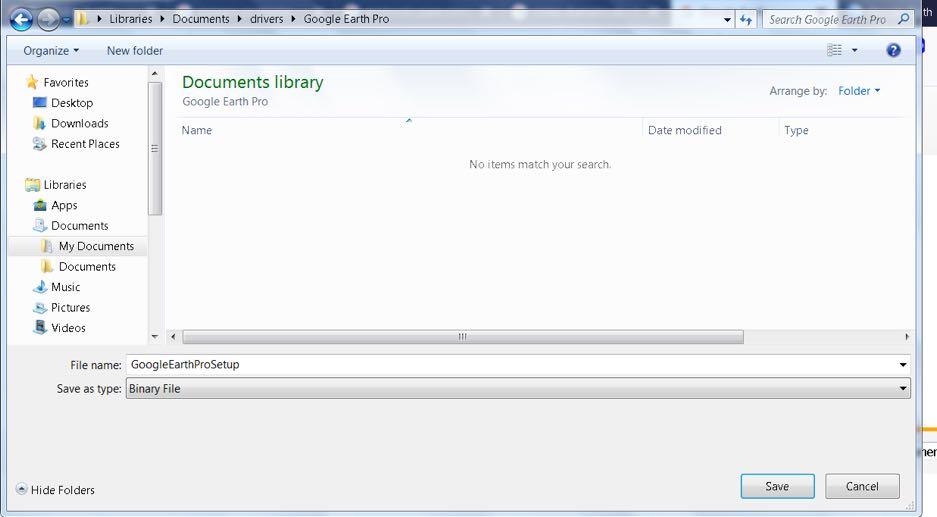Image resolution: width=937 pixels, height=517 pixels.
Task: Select the Documents library node
Action: click(79, 225)
